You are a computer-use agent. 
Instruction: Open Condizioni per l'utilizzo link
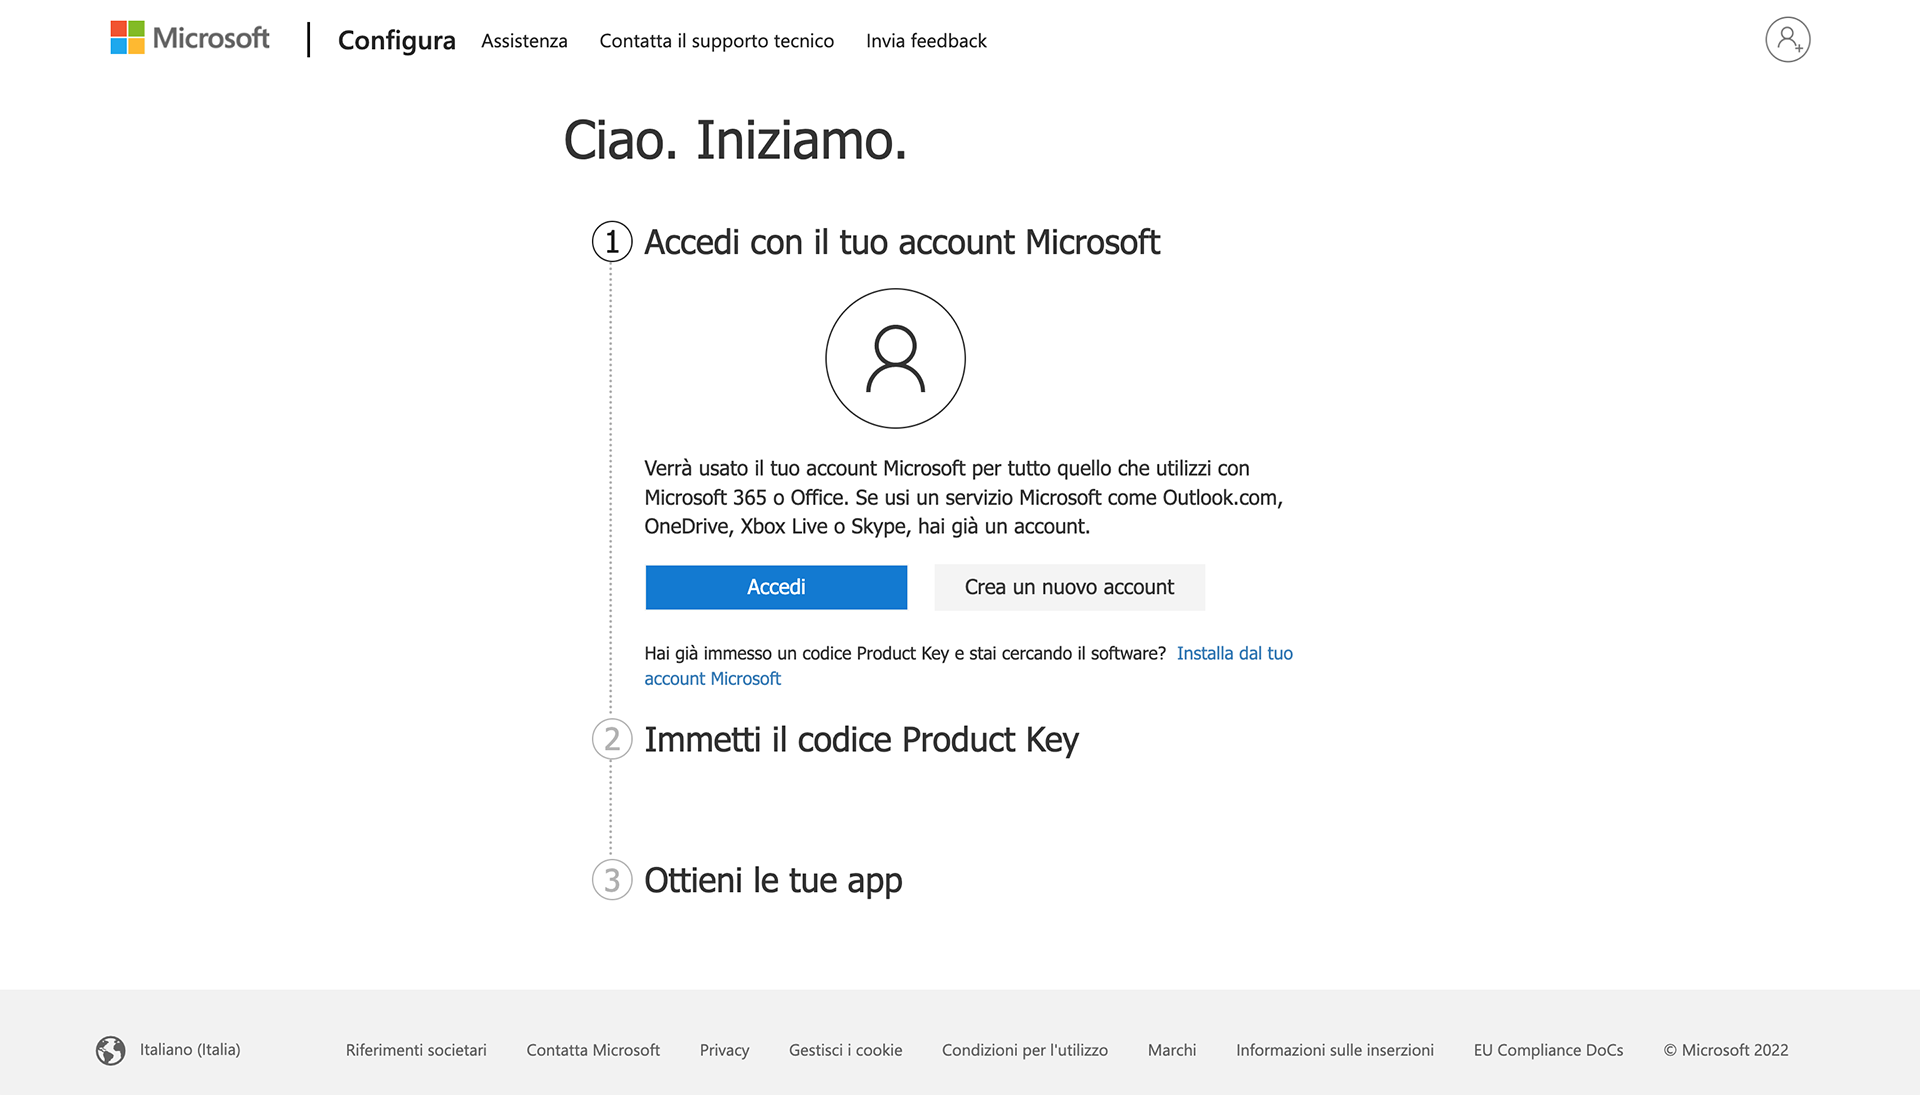(1025, 1050)
